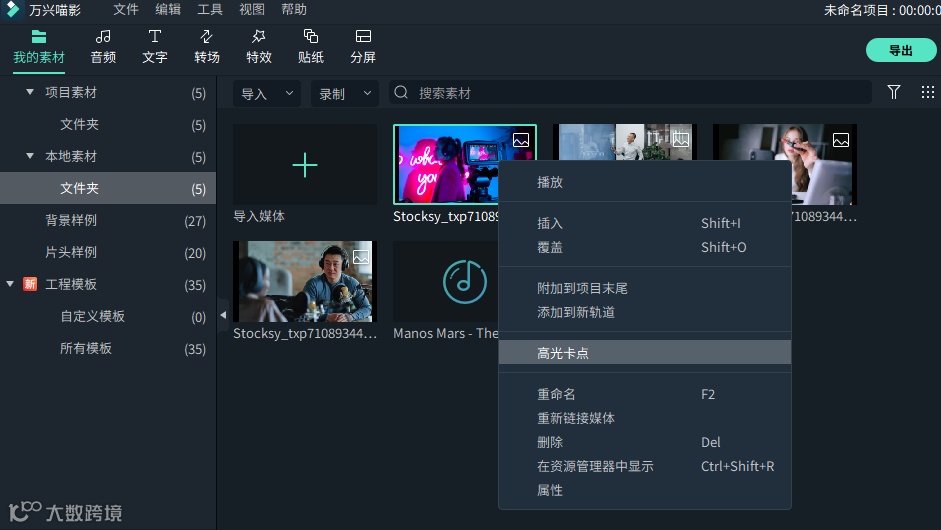Viewport: 941px width, 530px height.
Task: Click the 未命名项目 project title
Action: point(857,10)
